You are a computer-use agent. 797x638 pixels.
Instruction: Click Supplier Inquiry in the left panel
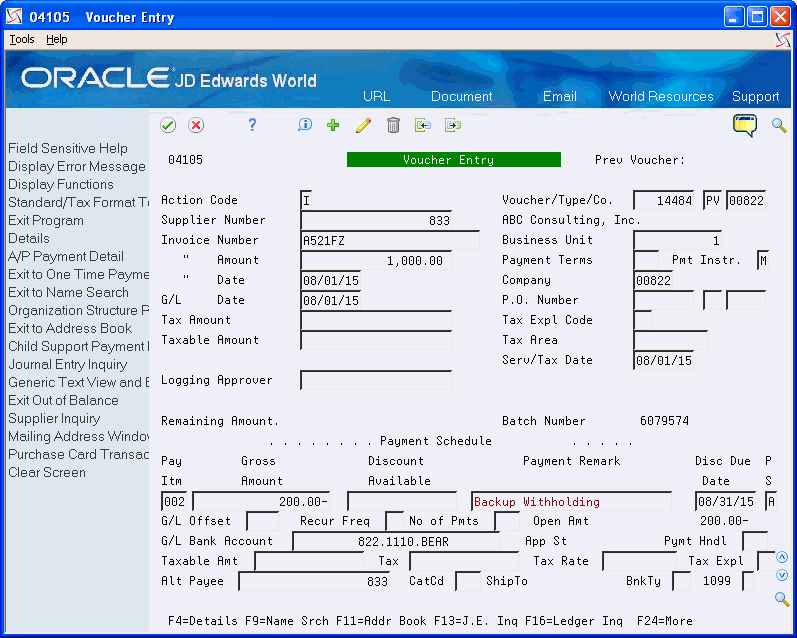(54, 418)
